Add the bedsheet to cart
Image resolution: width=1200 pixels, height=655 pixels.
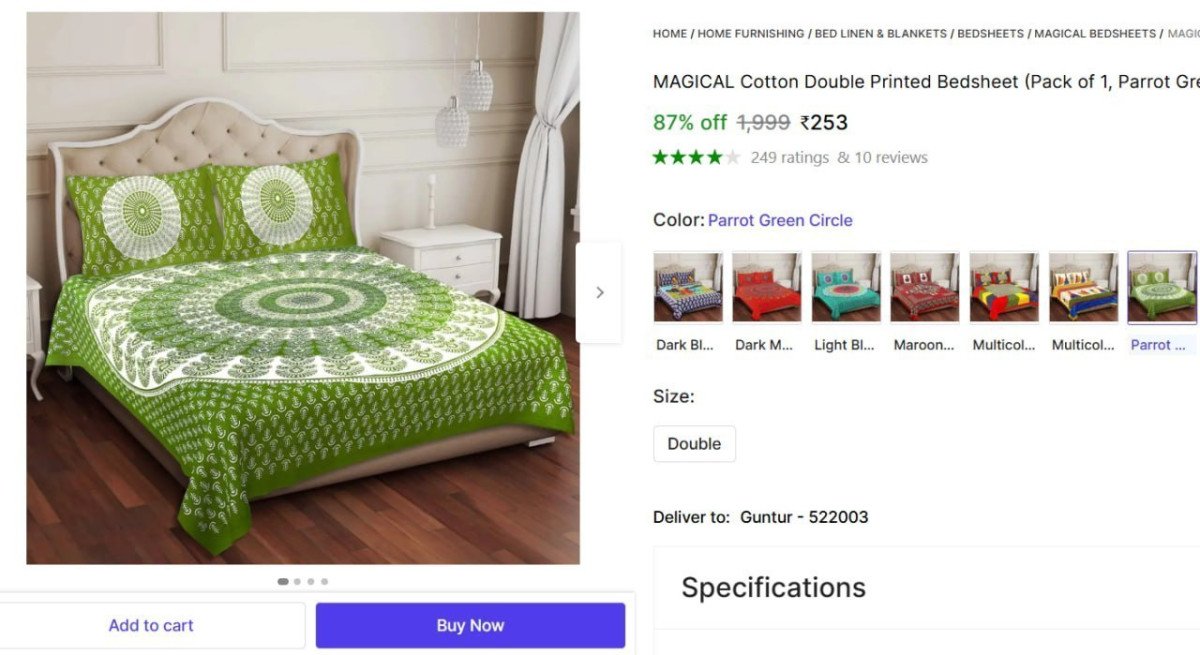click(x=151, y=624)
